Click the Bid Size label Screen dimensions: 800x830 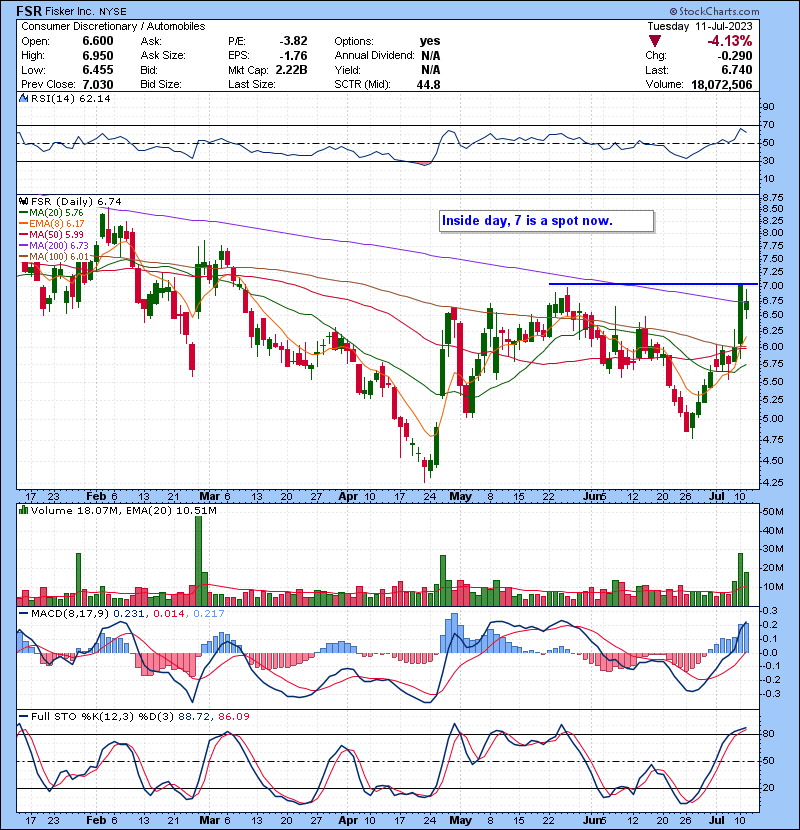pyautogui.click(x=161, y=84)
